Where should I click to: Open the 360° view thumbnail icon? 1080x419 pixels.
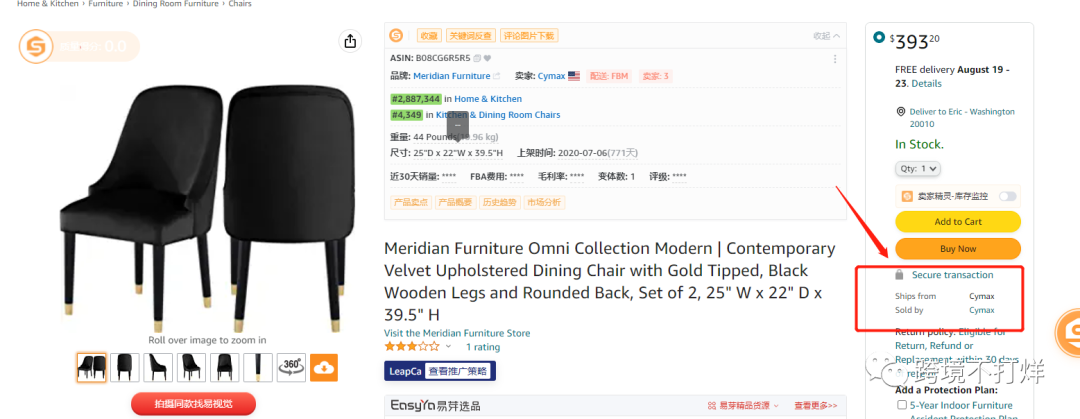(291, 367)
